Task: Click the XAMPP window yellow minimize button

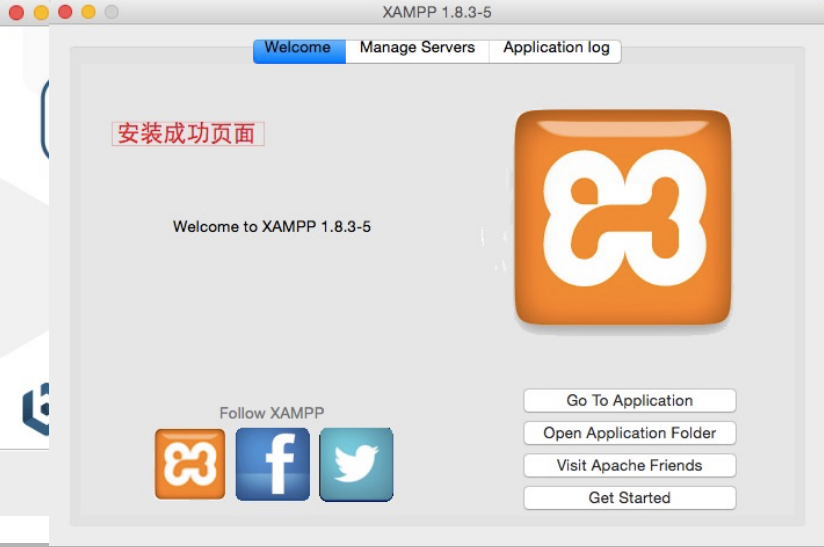Action: pyautogui.click(x=88, y=12)
